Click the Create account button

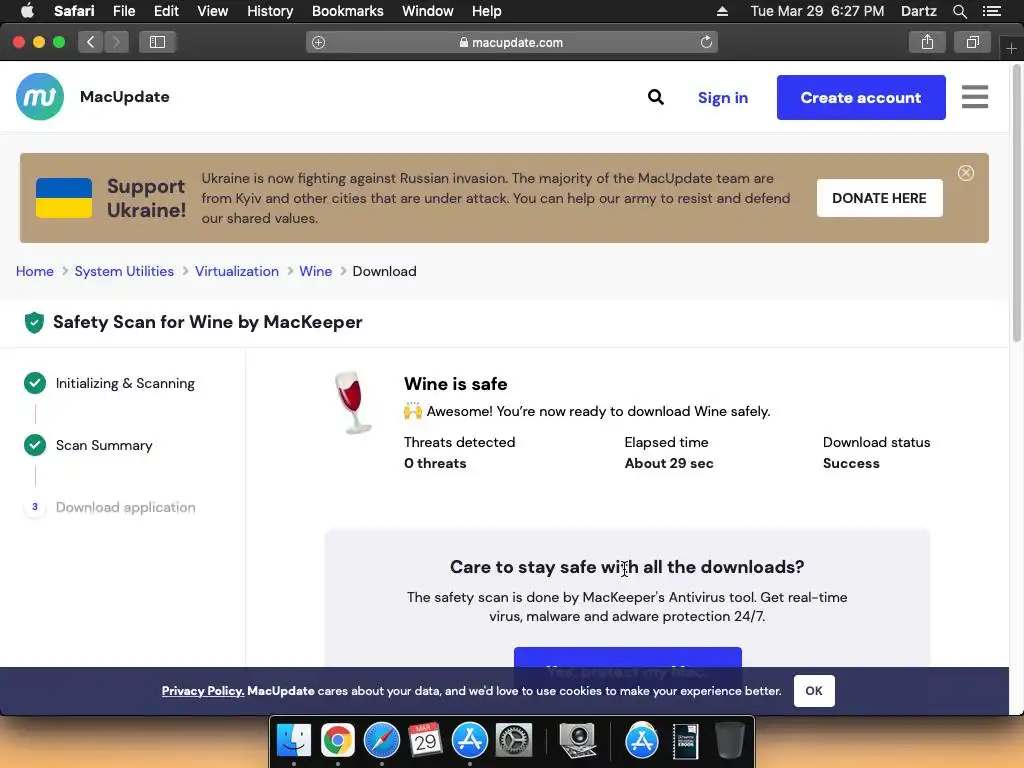[x=861, y=97]
